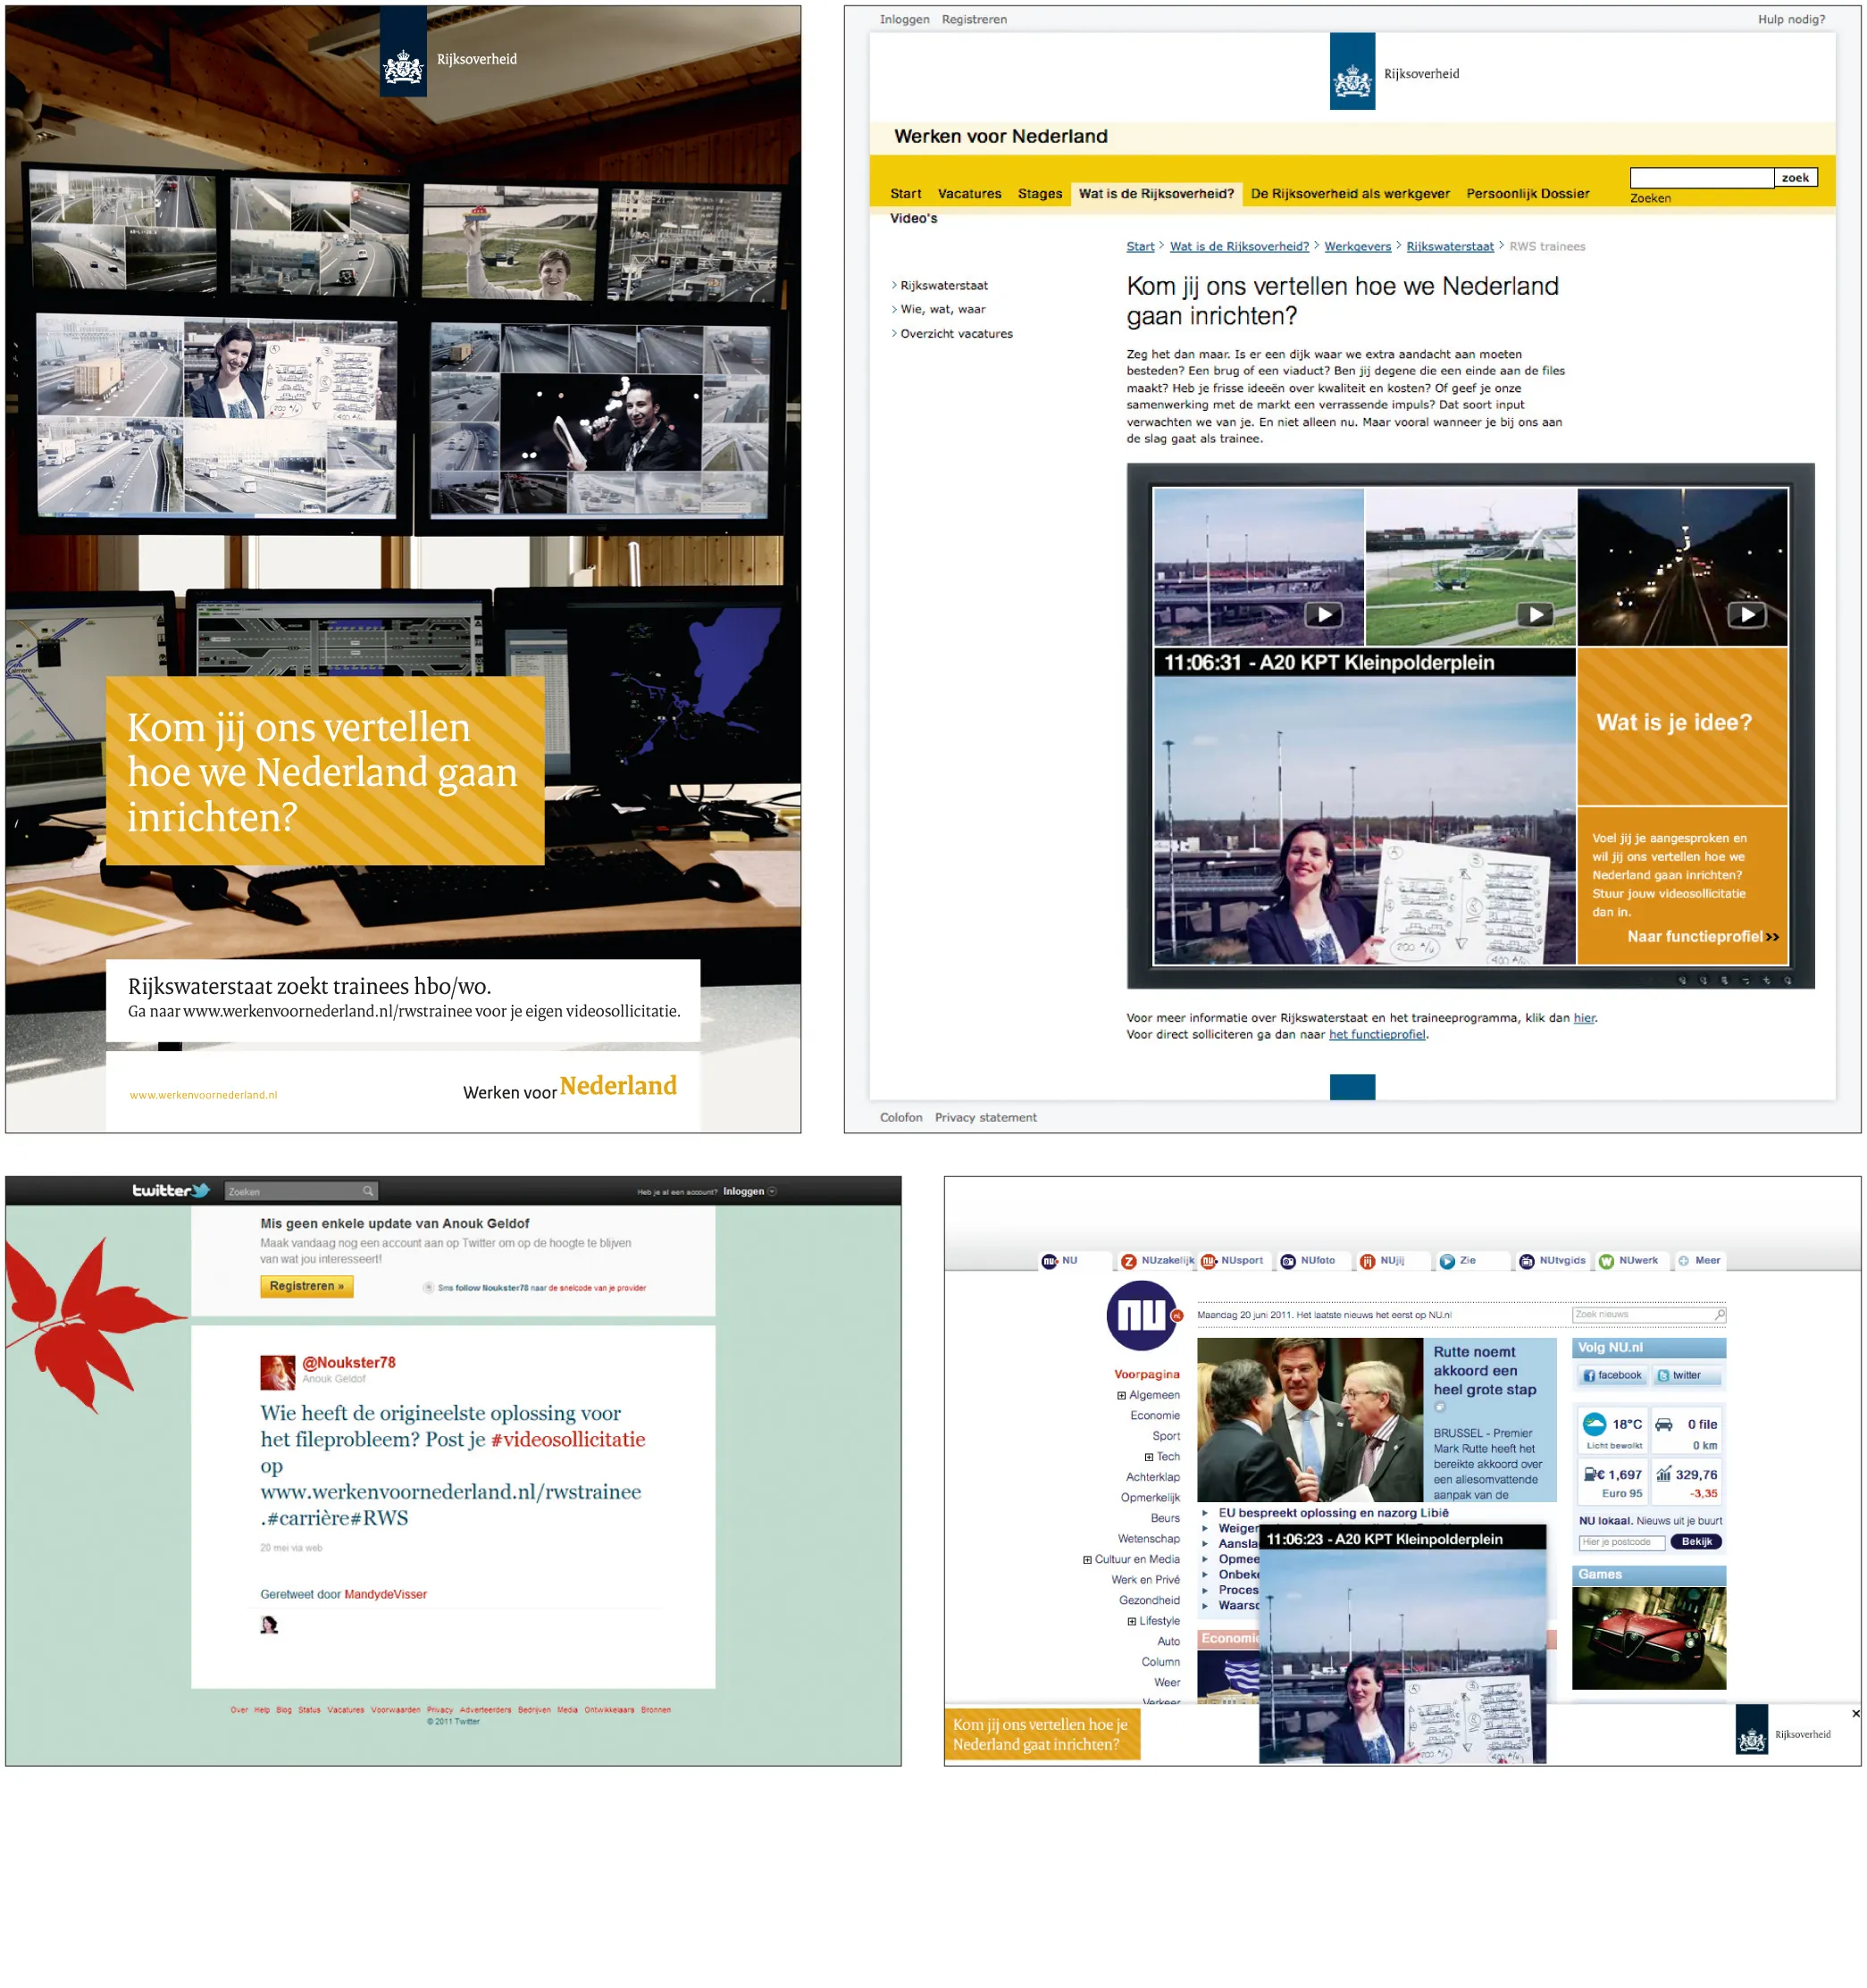
Task: Click the small avatar under Geretweet door
Action: [269, 1624]
